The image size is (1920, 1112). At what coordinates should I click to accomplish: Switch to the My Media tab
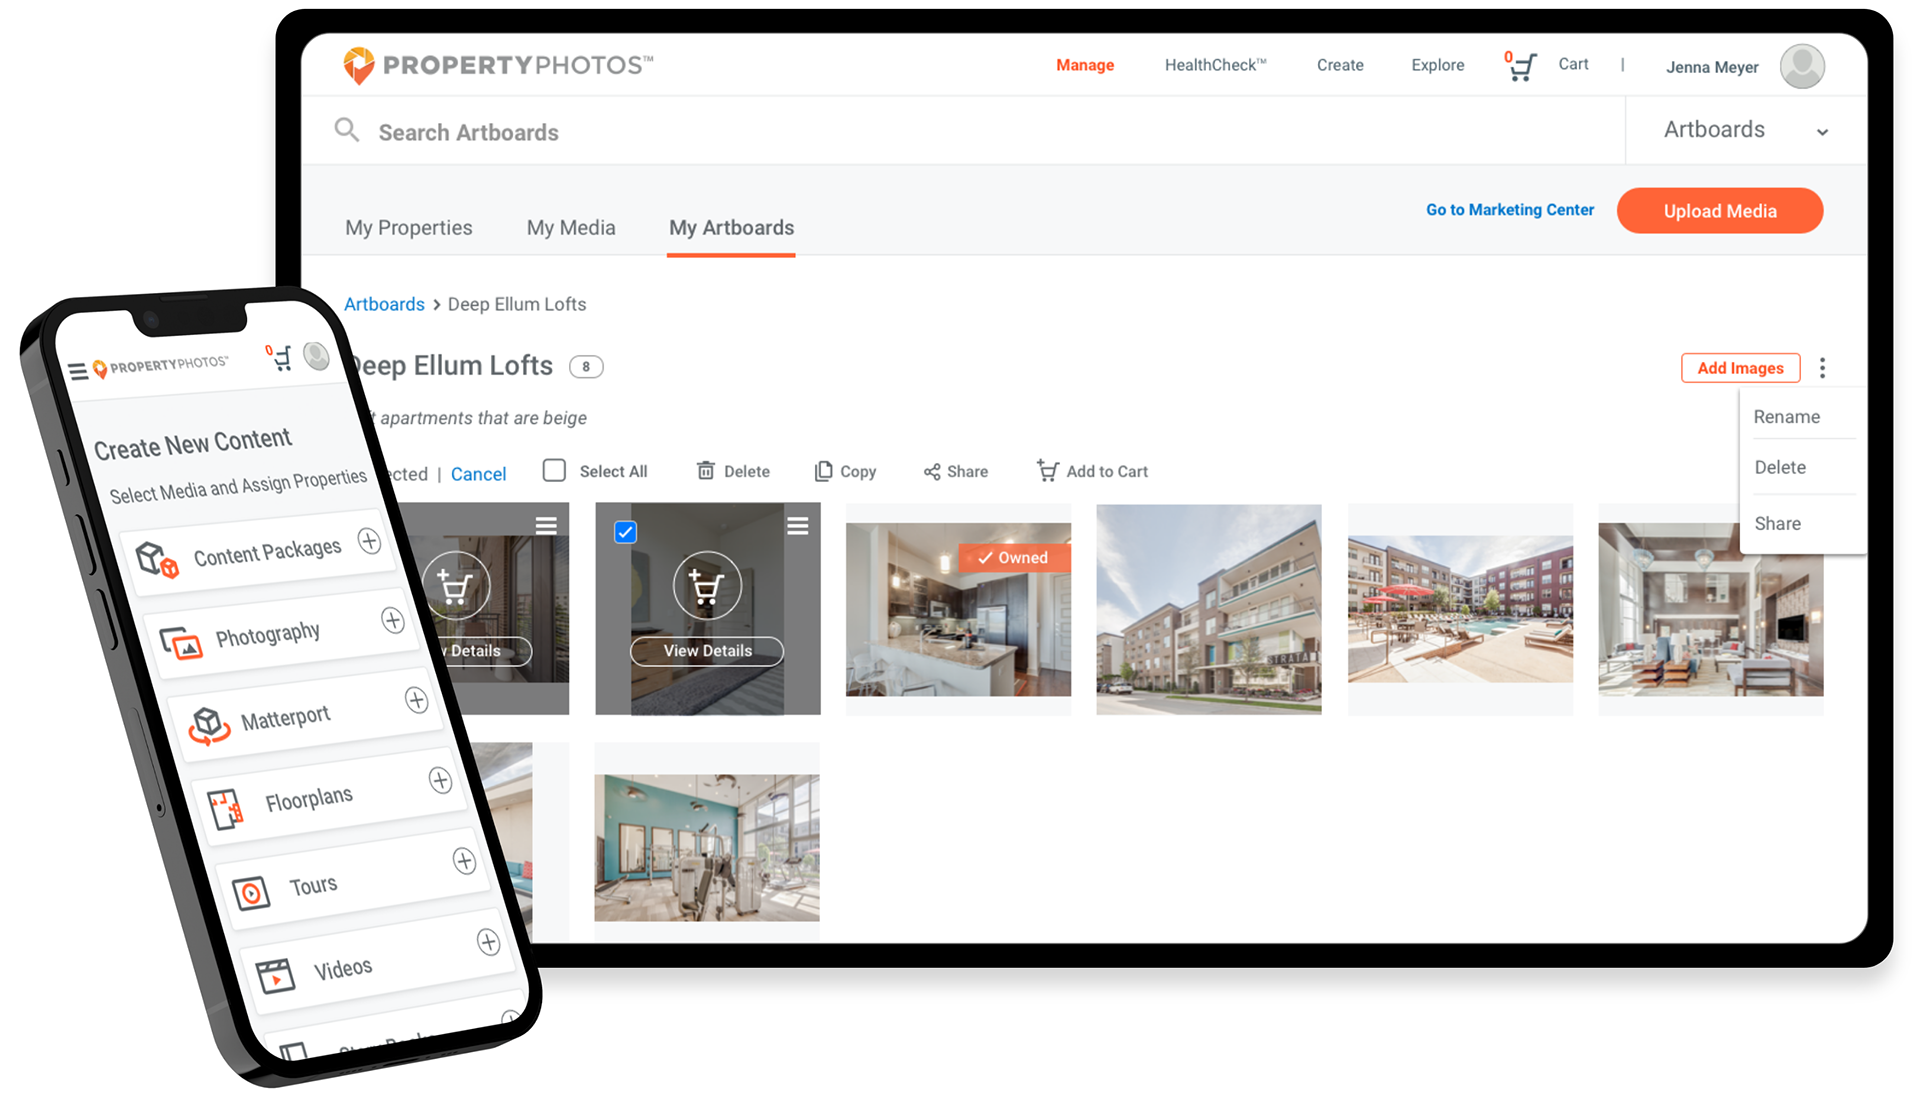(x=571, y=228)
